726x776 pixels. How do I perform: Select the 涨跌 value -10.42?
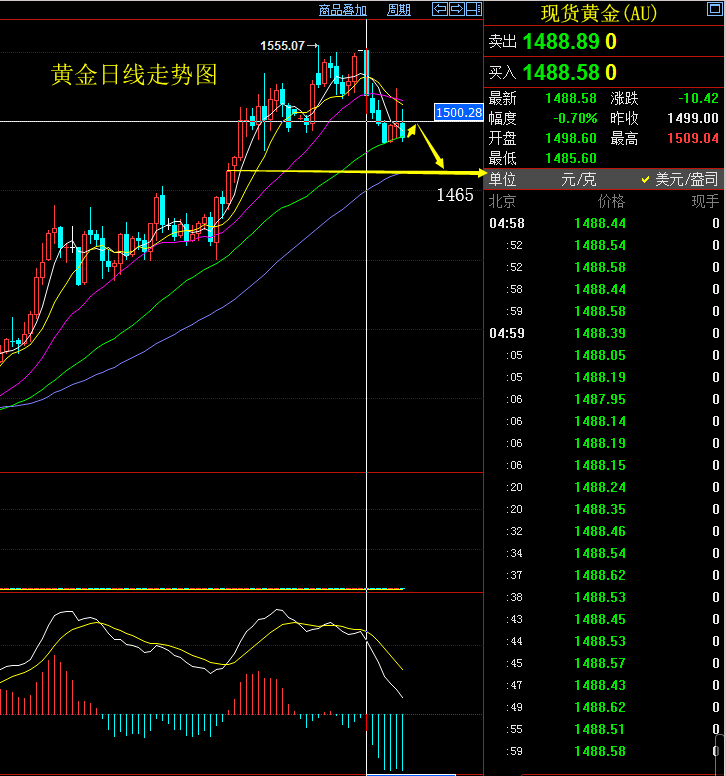click(x=698, y=98)
